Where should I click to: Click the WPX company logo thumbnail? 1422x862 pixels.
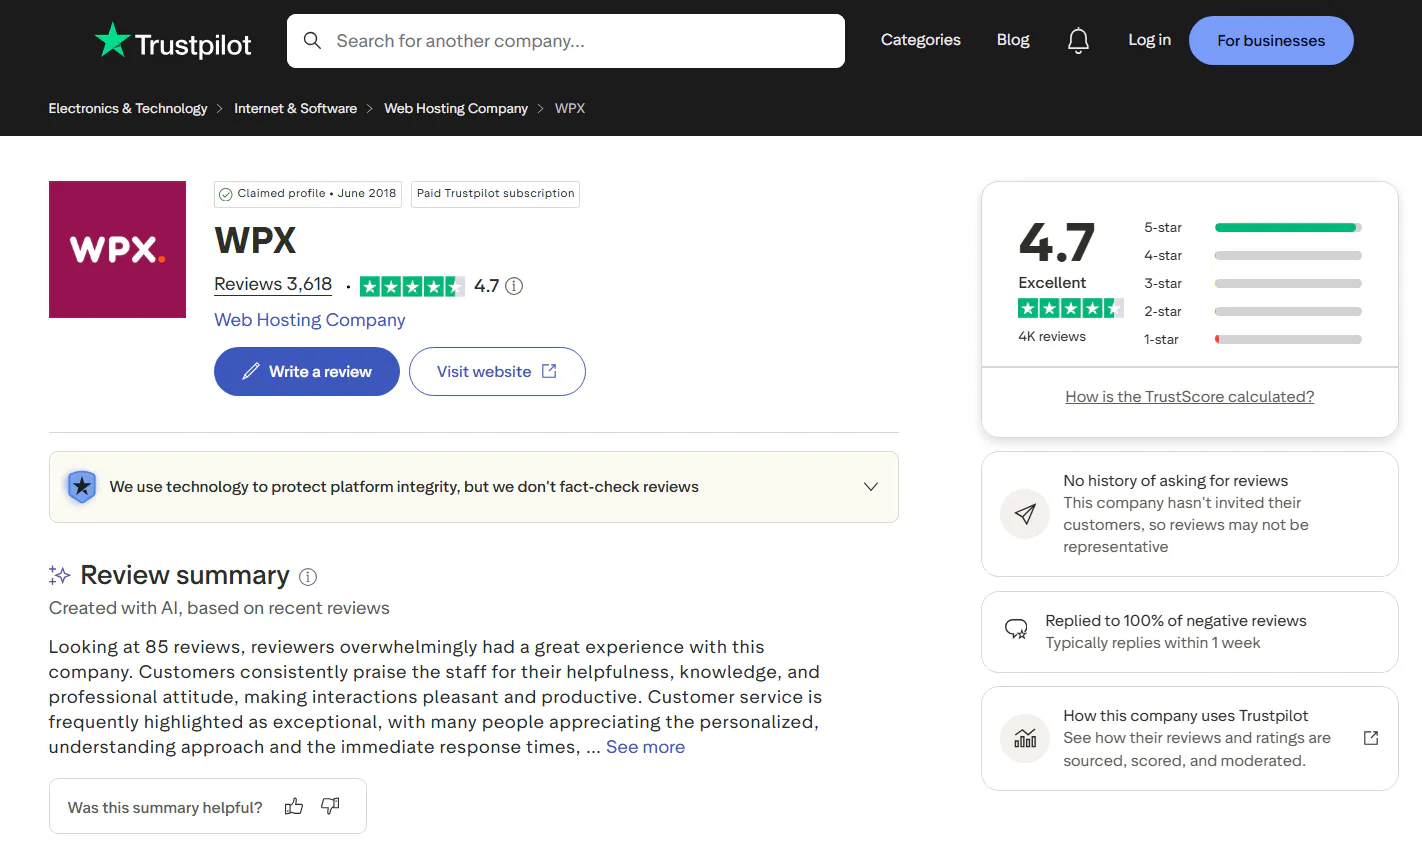117,249
